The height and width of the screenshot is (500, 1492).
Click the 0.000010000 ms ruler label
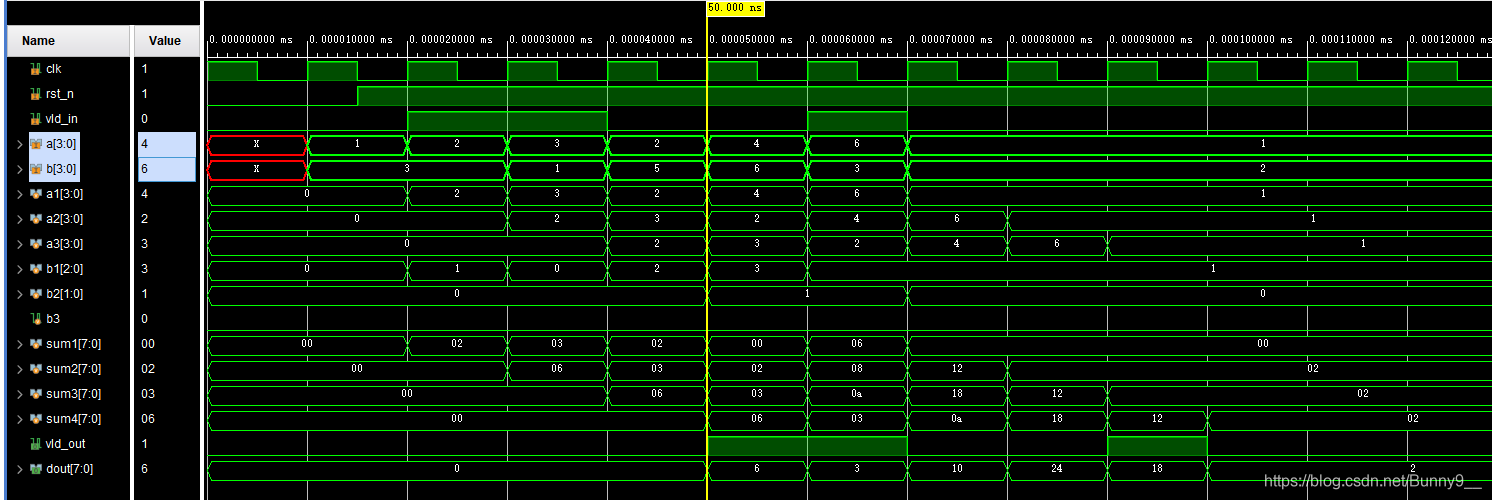[350, 39]
